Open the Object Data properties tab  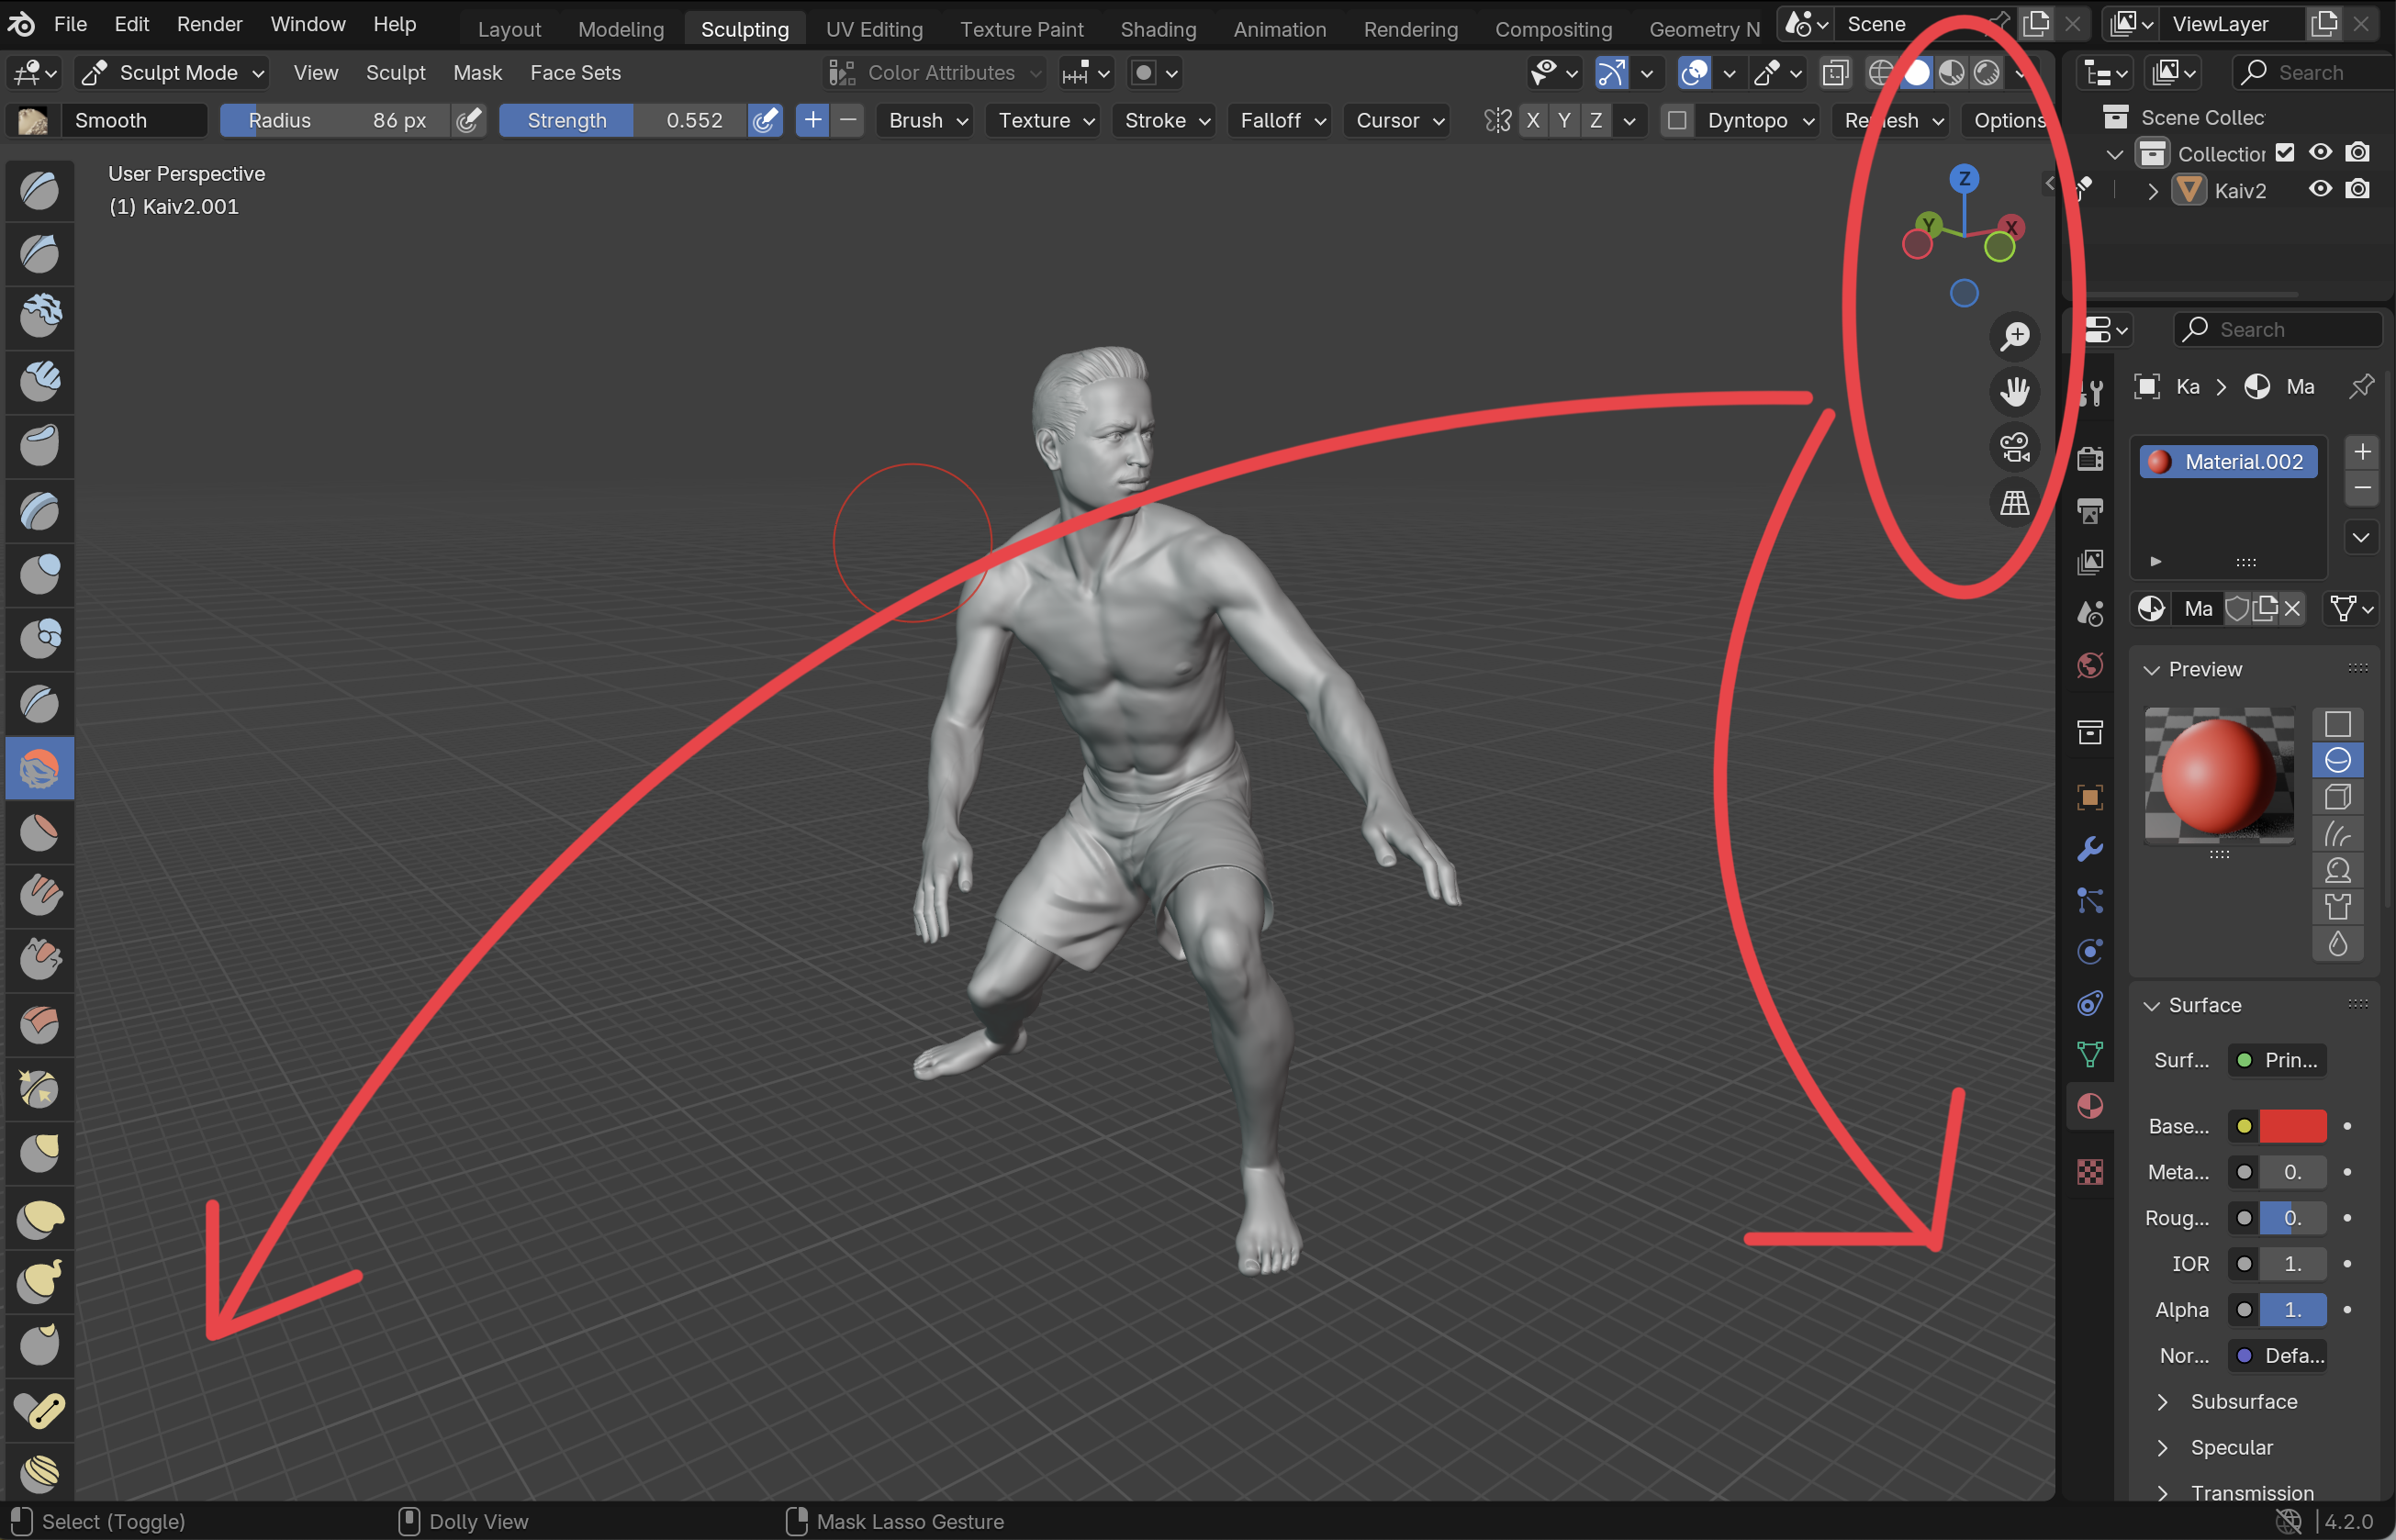pyautogui.click(x=2090, y=1054)
